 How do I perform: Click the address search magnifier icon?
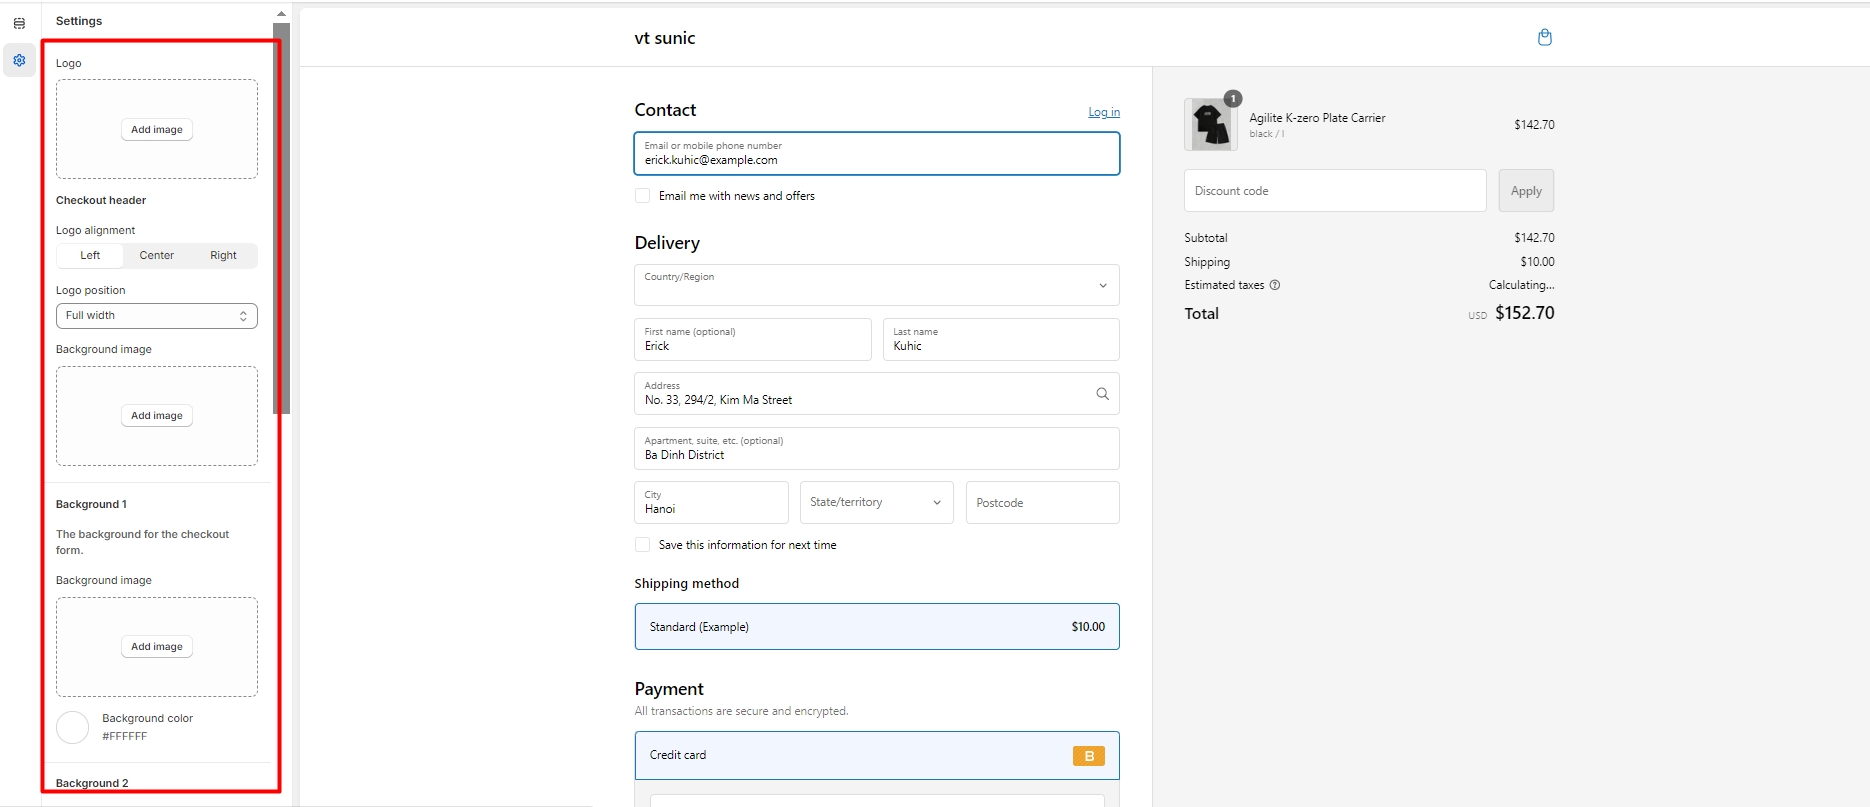click(1102, 394)
